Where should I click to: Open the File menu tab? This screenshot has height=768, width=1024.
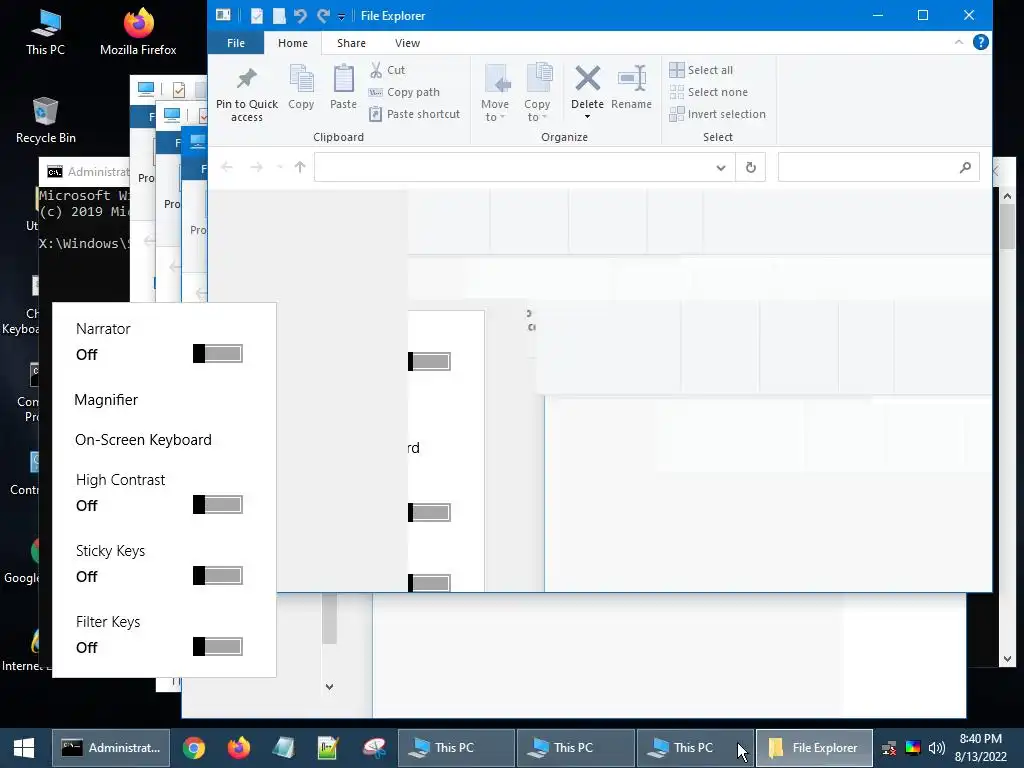click(236, 43)
